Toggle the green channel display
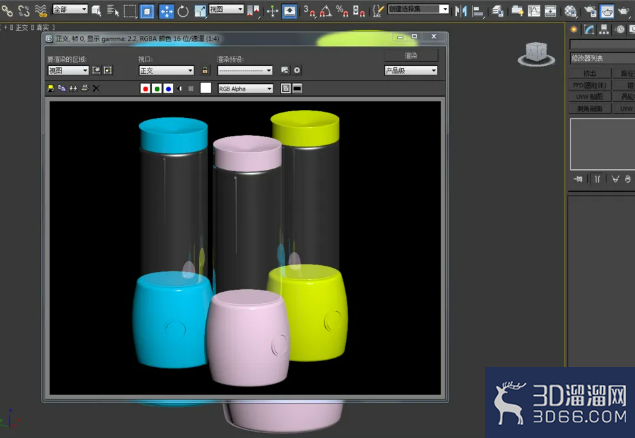This screenshot has height=438, width=635. 157,89
